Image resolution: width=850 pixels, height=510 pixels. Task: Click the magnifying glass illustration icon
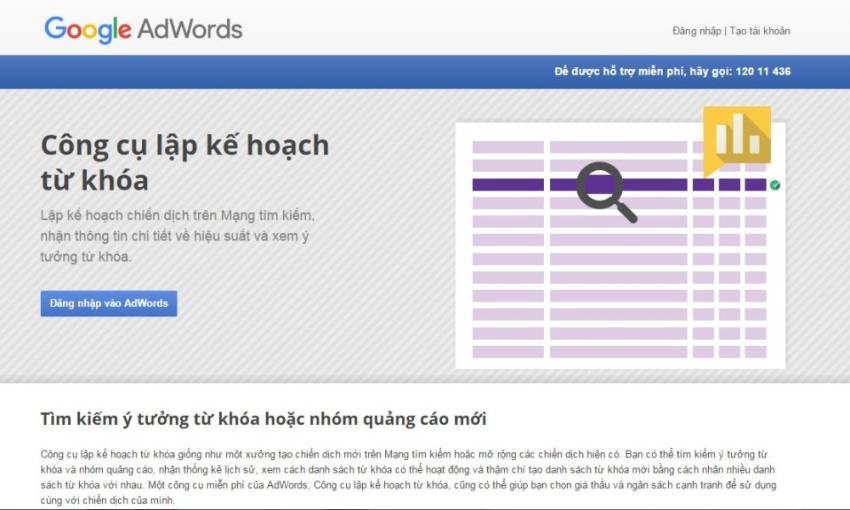click(x=606, y=192)
